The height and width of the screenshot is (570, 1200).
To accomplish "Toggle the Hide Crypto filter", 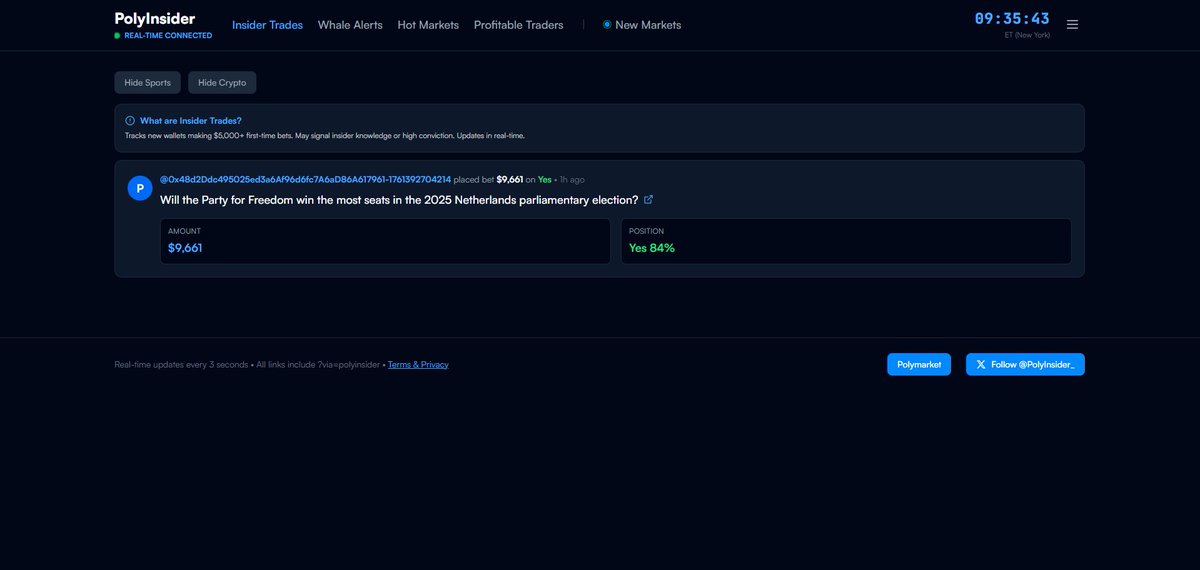I will tap(222, 83).
